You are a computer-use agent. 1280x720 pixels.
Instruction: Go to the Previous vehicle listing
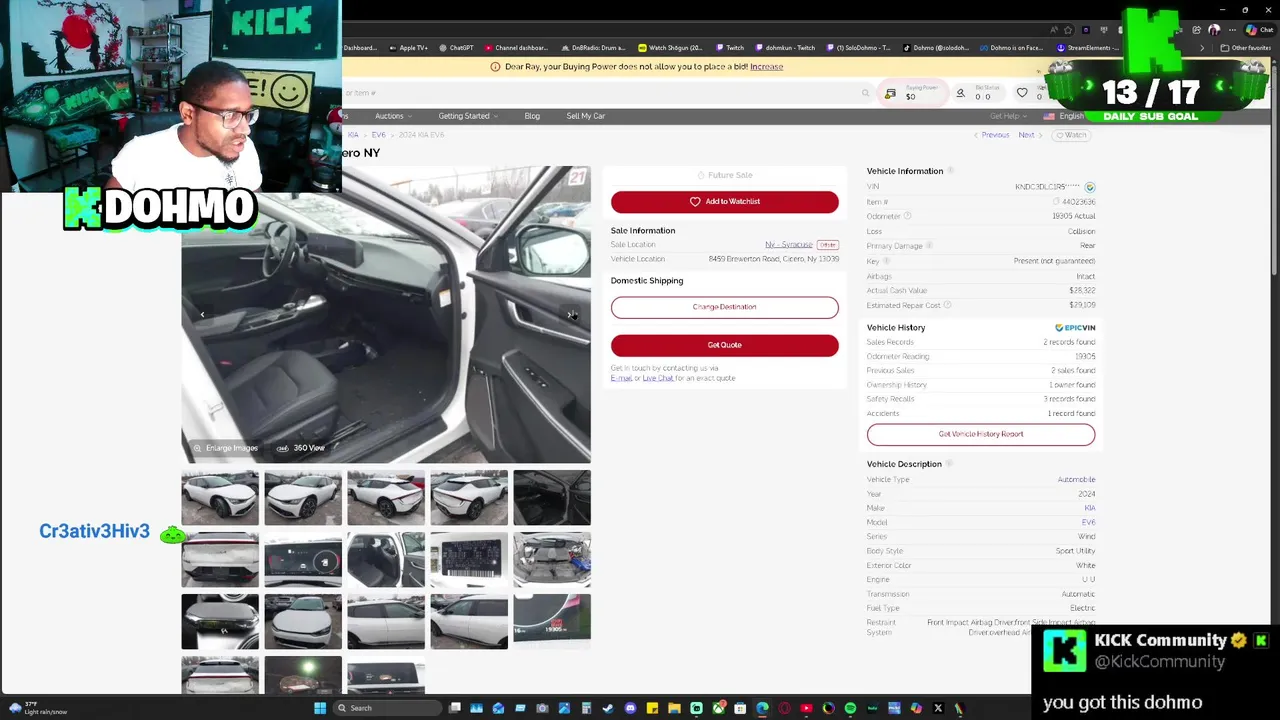coord(992,135)
